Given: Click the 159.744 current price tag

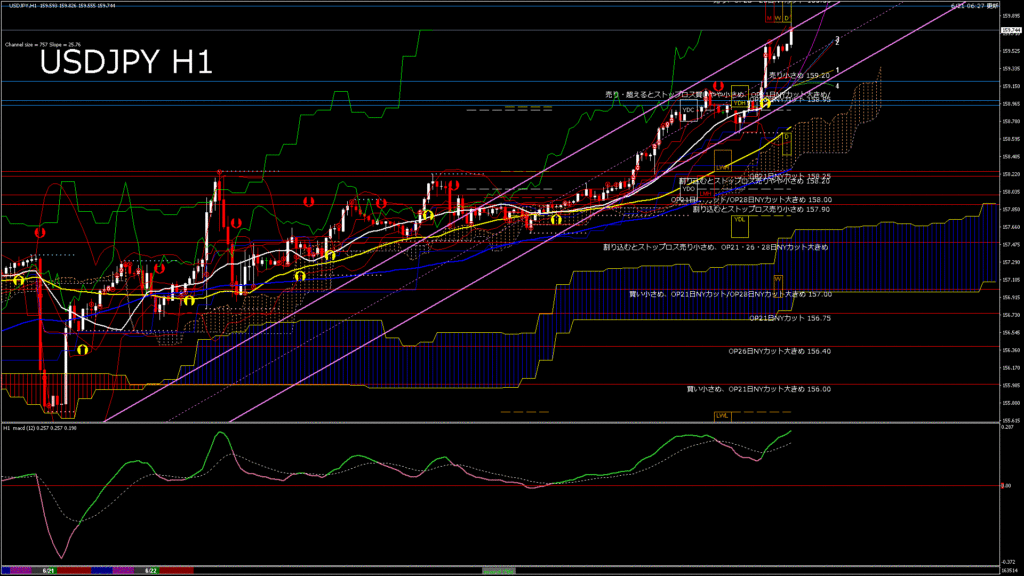Looking at the screenshot, I should [x=1008, y=31].
